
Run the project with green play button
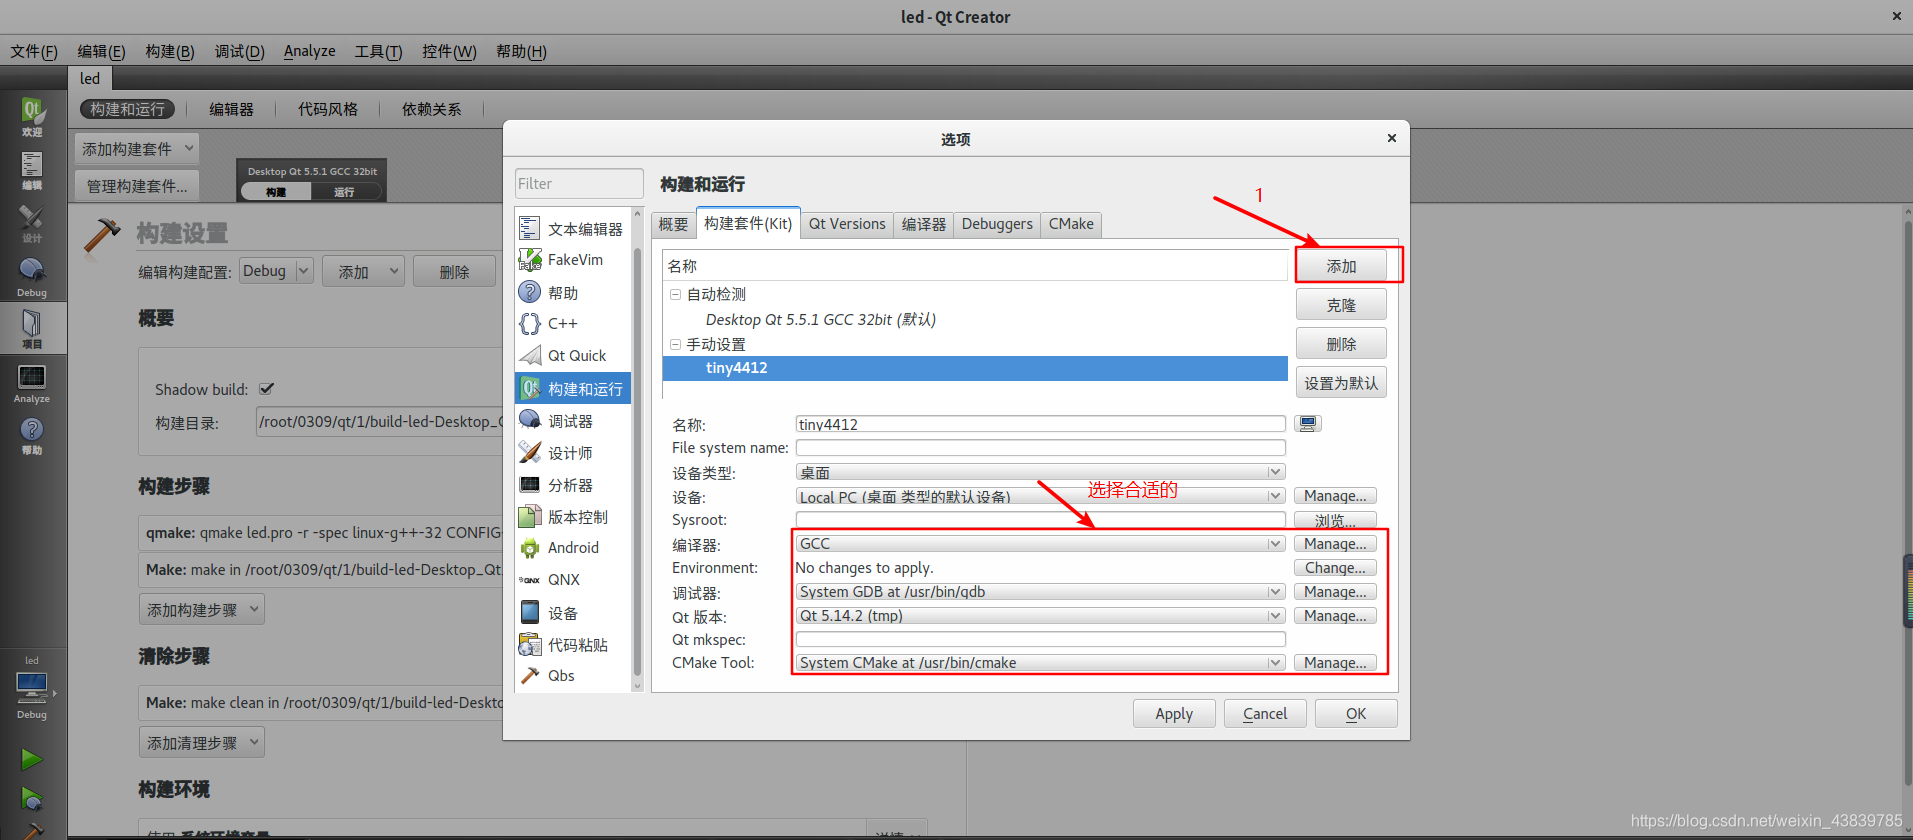pyautogui.click(x=31, y=759)
